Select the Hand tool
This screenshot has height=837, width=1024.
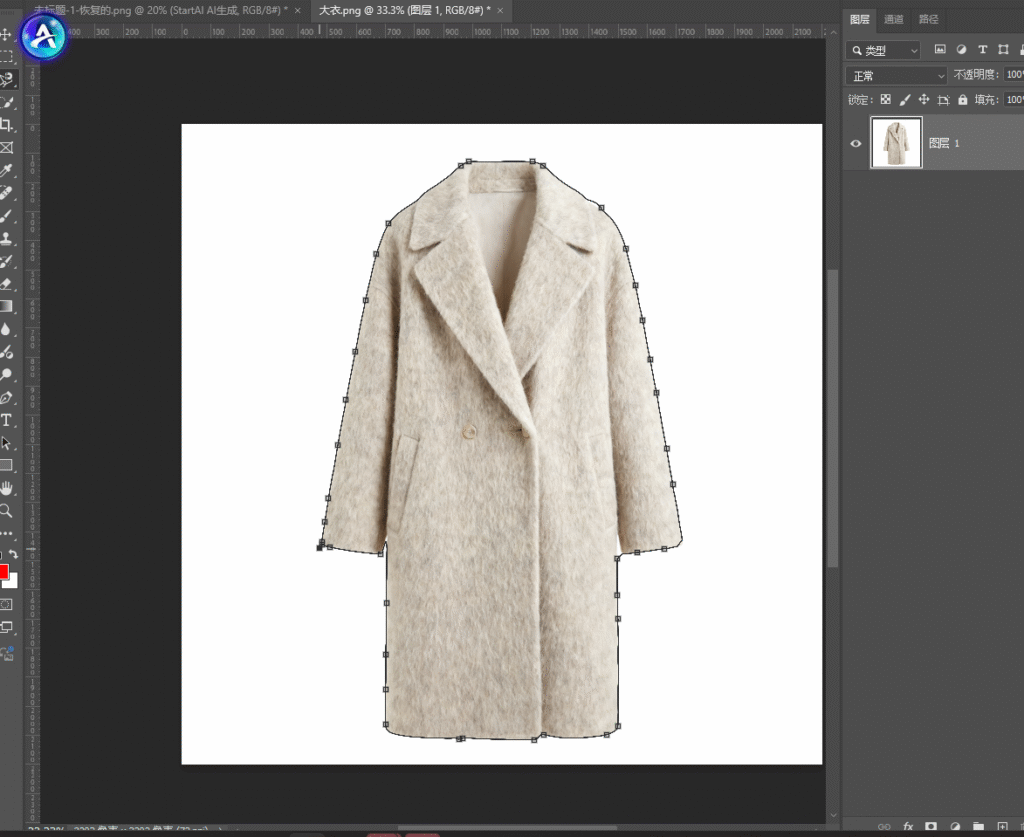(7, 488)
